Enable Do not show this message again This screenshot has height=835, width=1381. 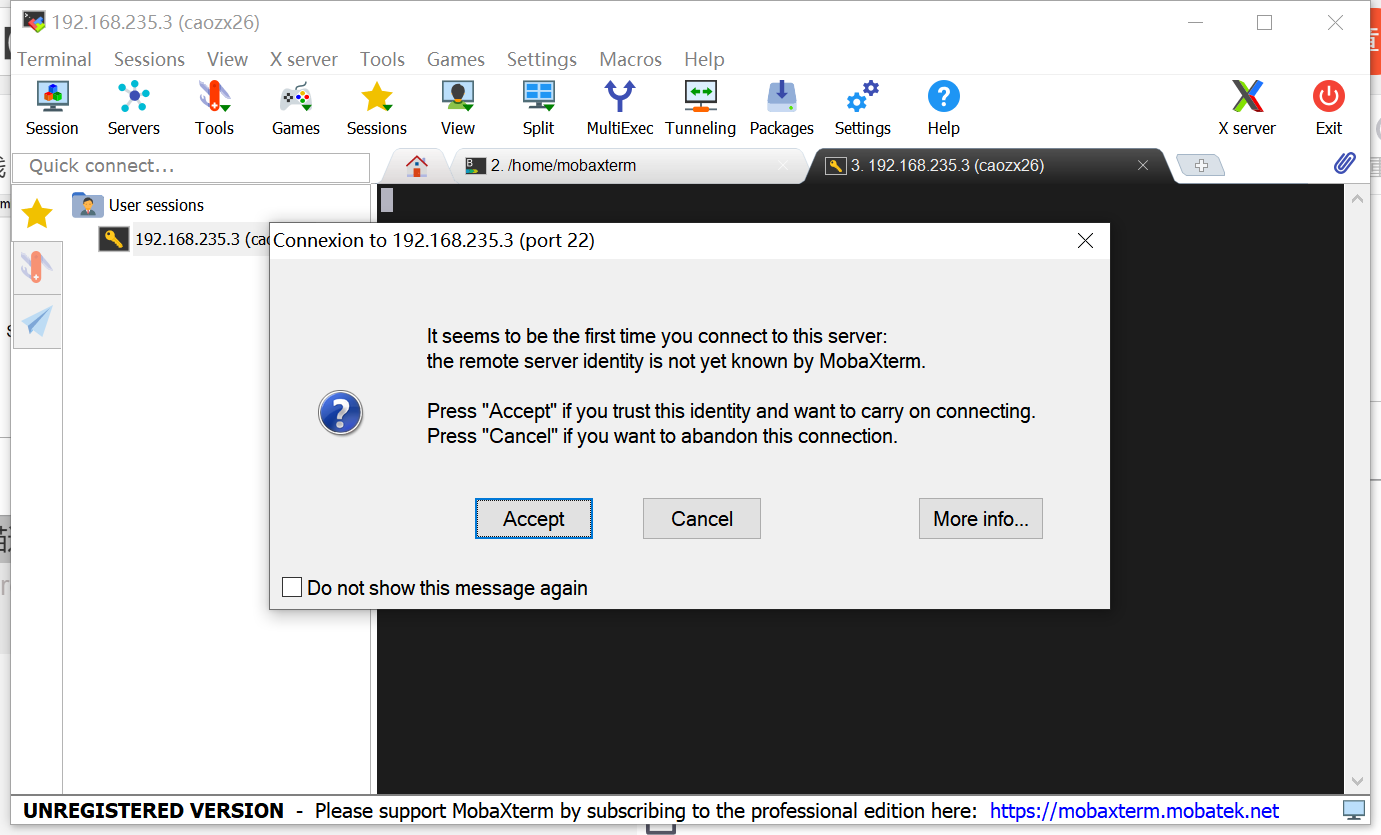(292, 587)
